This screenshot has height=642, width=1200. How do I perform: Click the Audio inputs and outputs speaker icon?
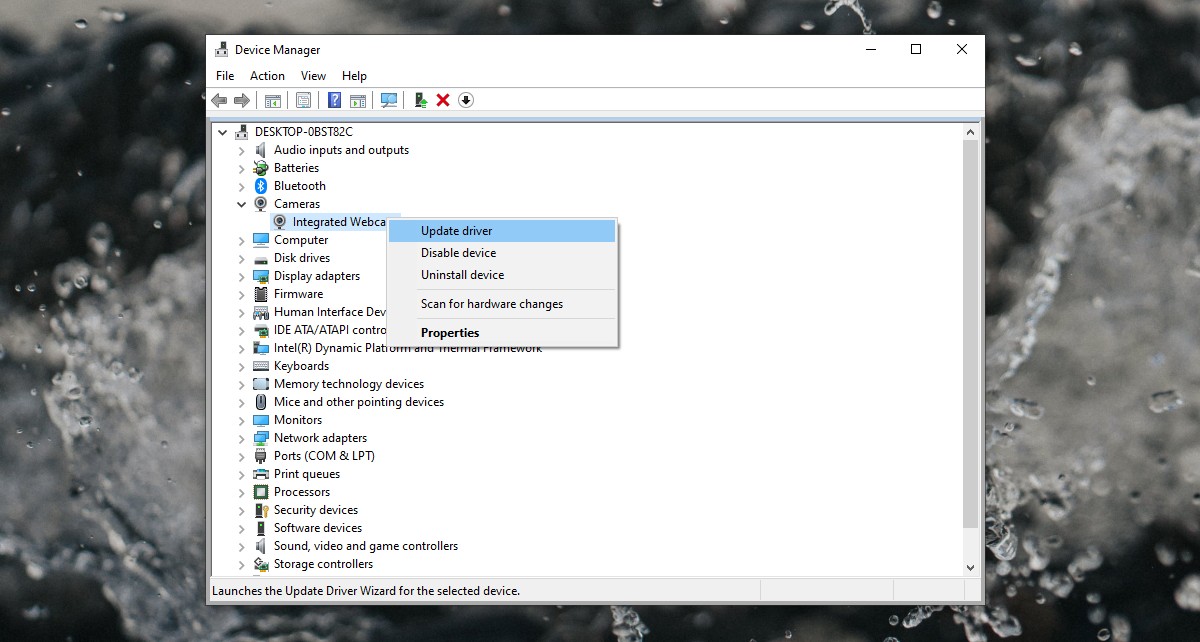tap(261, 150)
